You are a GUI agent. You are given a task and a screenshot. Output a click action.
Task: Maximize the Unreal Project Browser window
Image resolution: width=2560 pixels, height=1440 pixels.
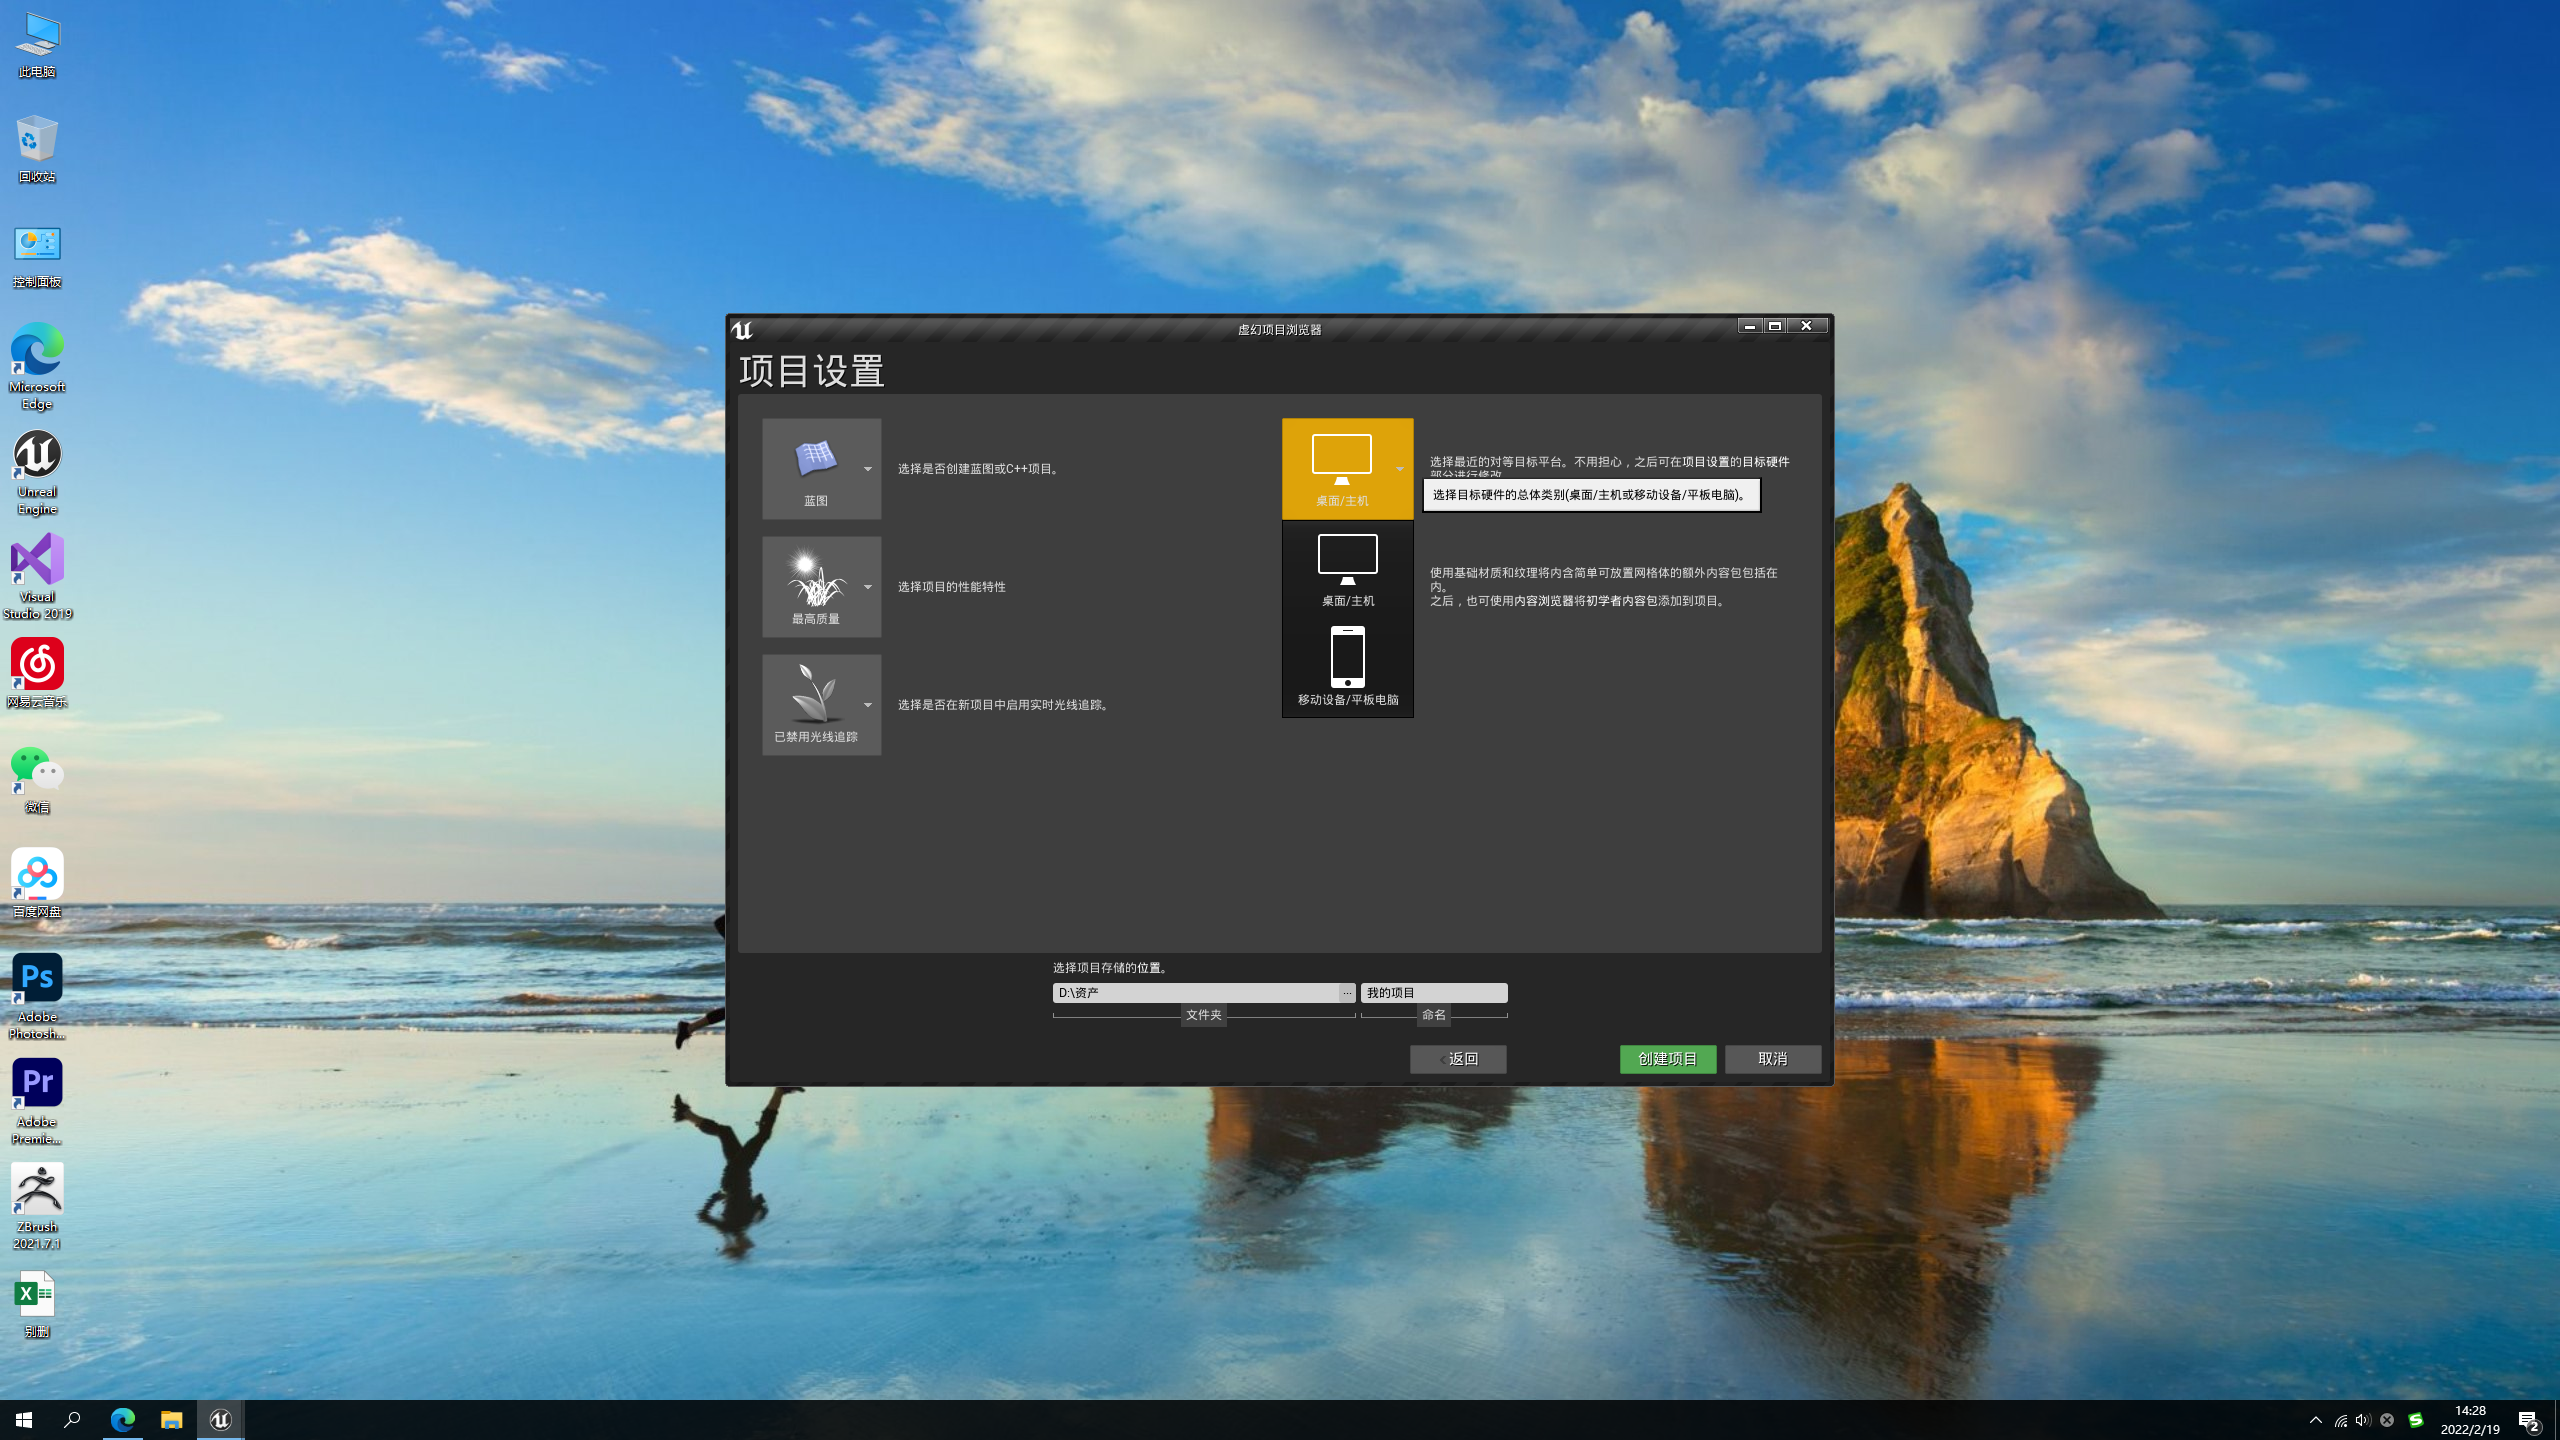click(x=1775, y=326)
